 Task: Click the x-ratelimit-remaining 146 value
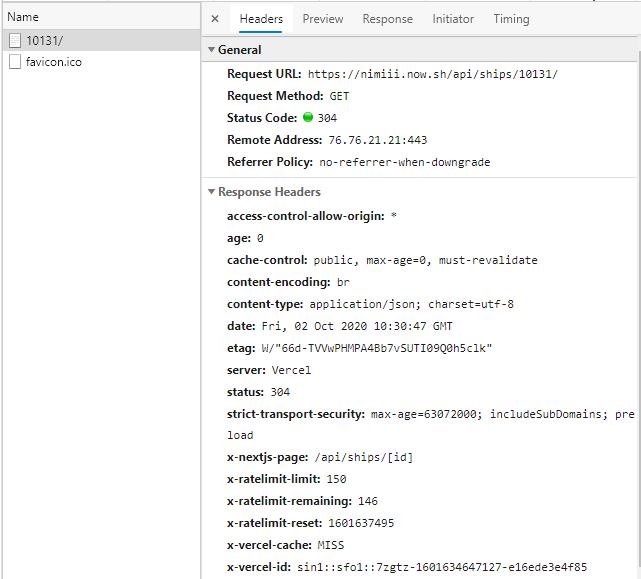(368, 501)
